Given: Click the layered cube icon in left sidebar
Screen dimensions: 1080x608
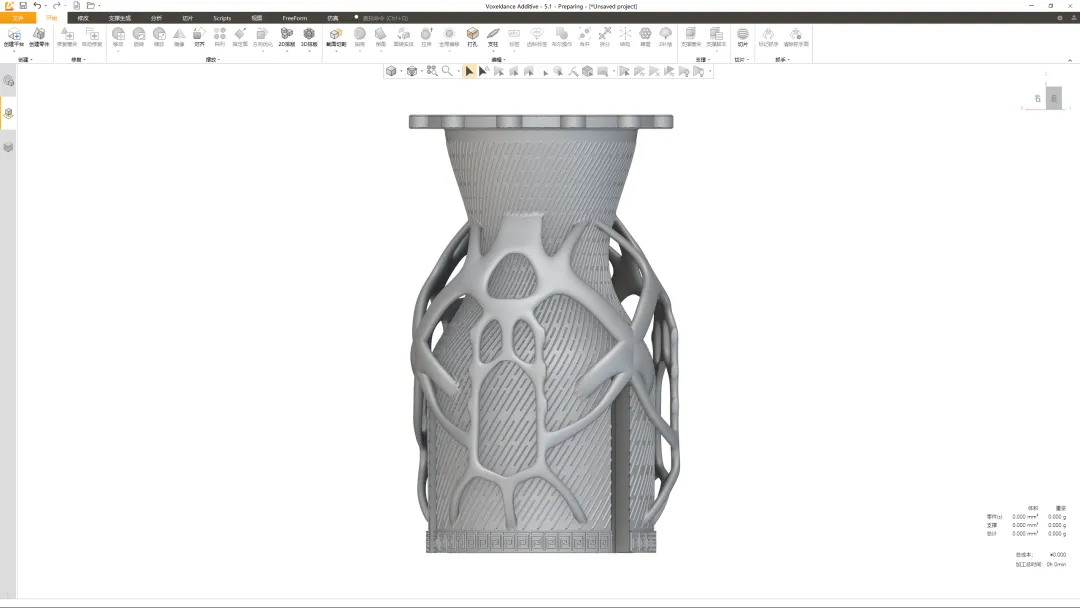Looking at the screenshot, I should [x=8, y=147].
